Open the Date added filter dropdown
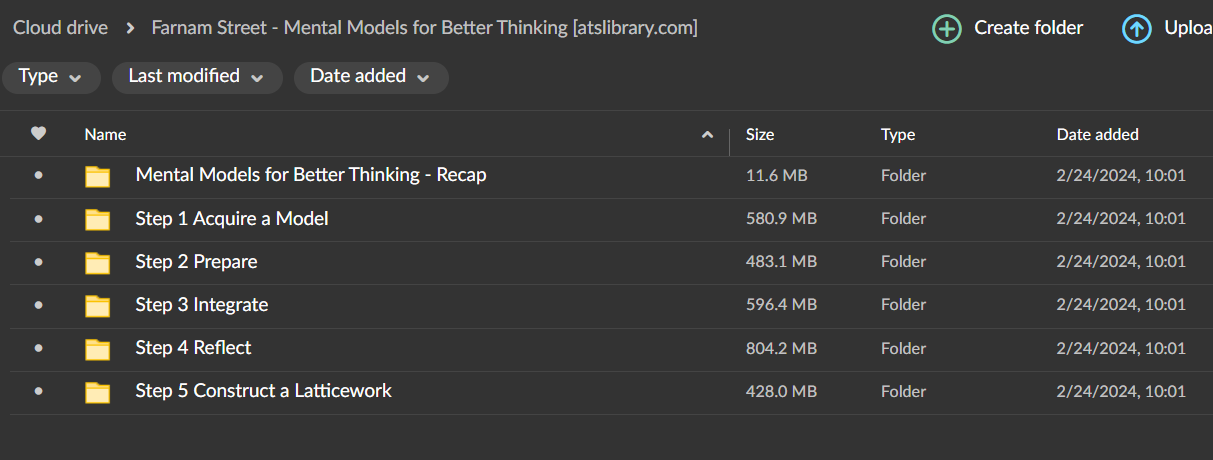 coord(371,77)
